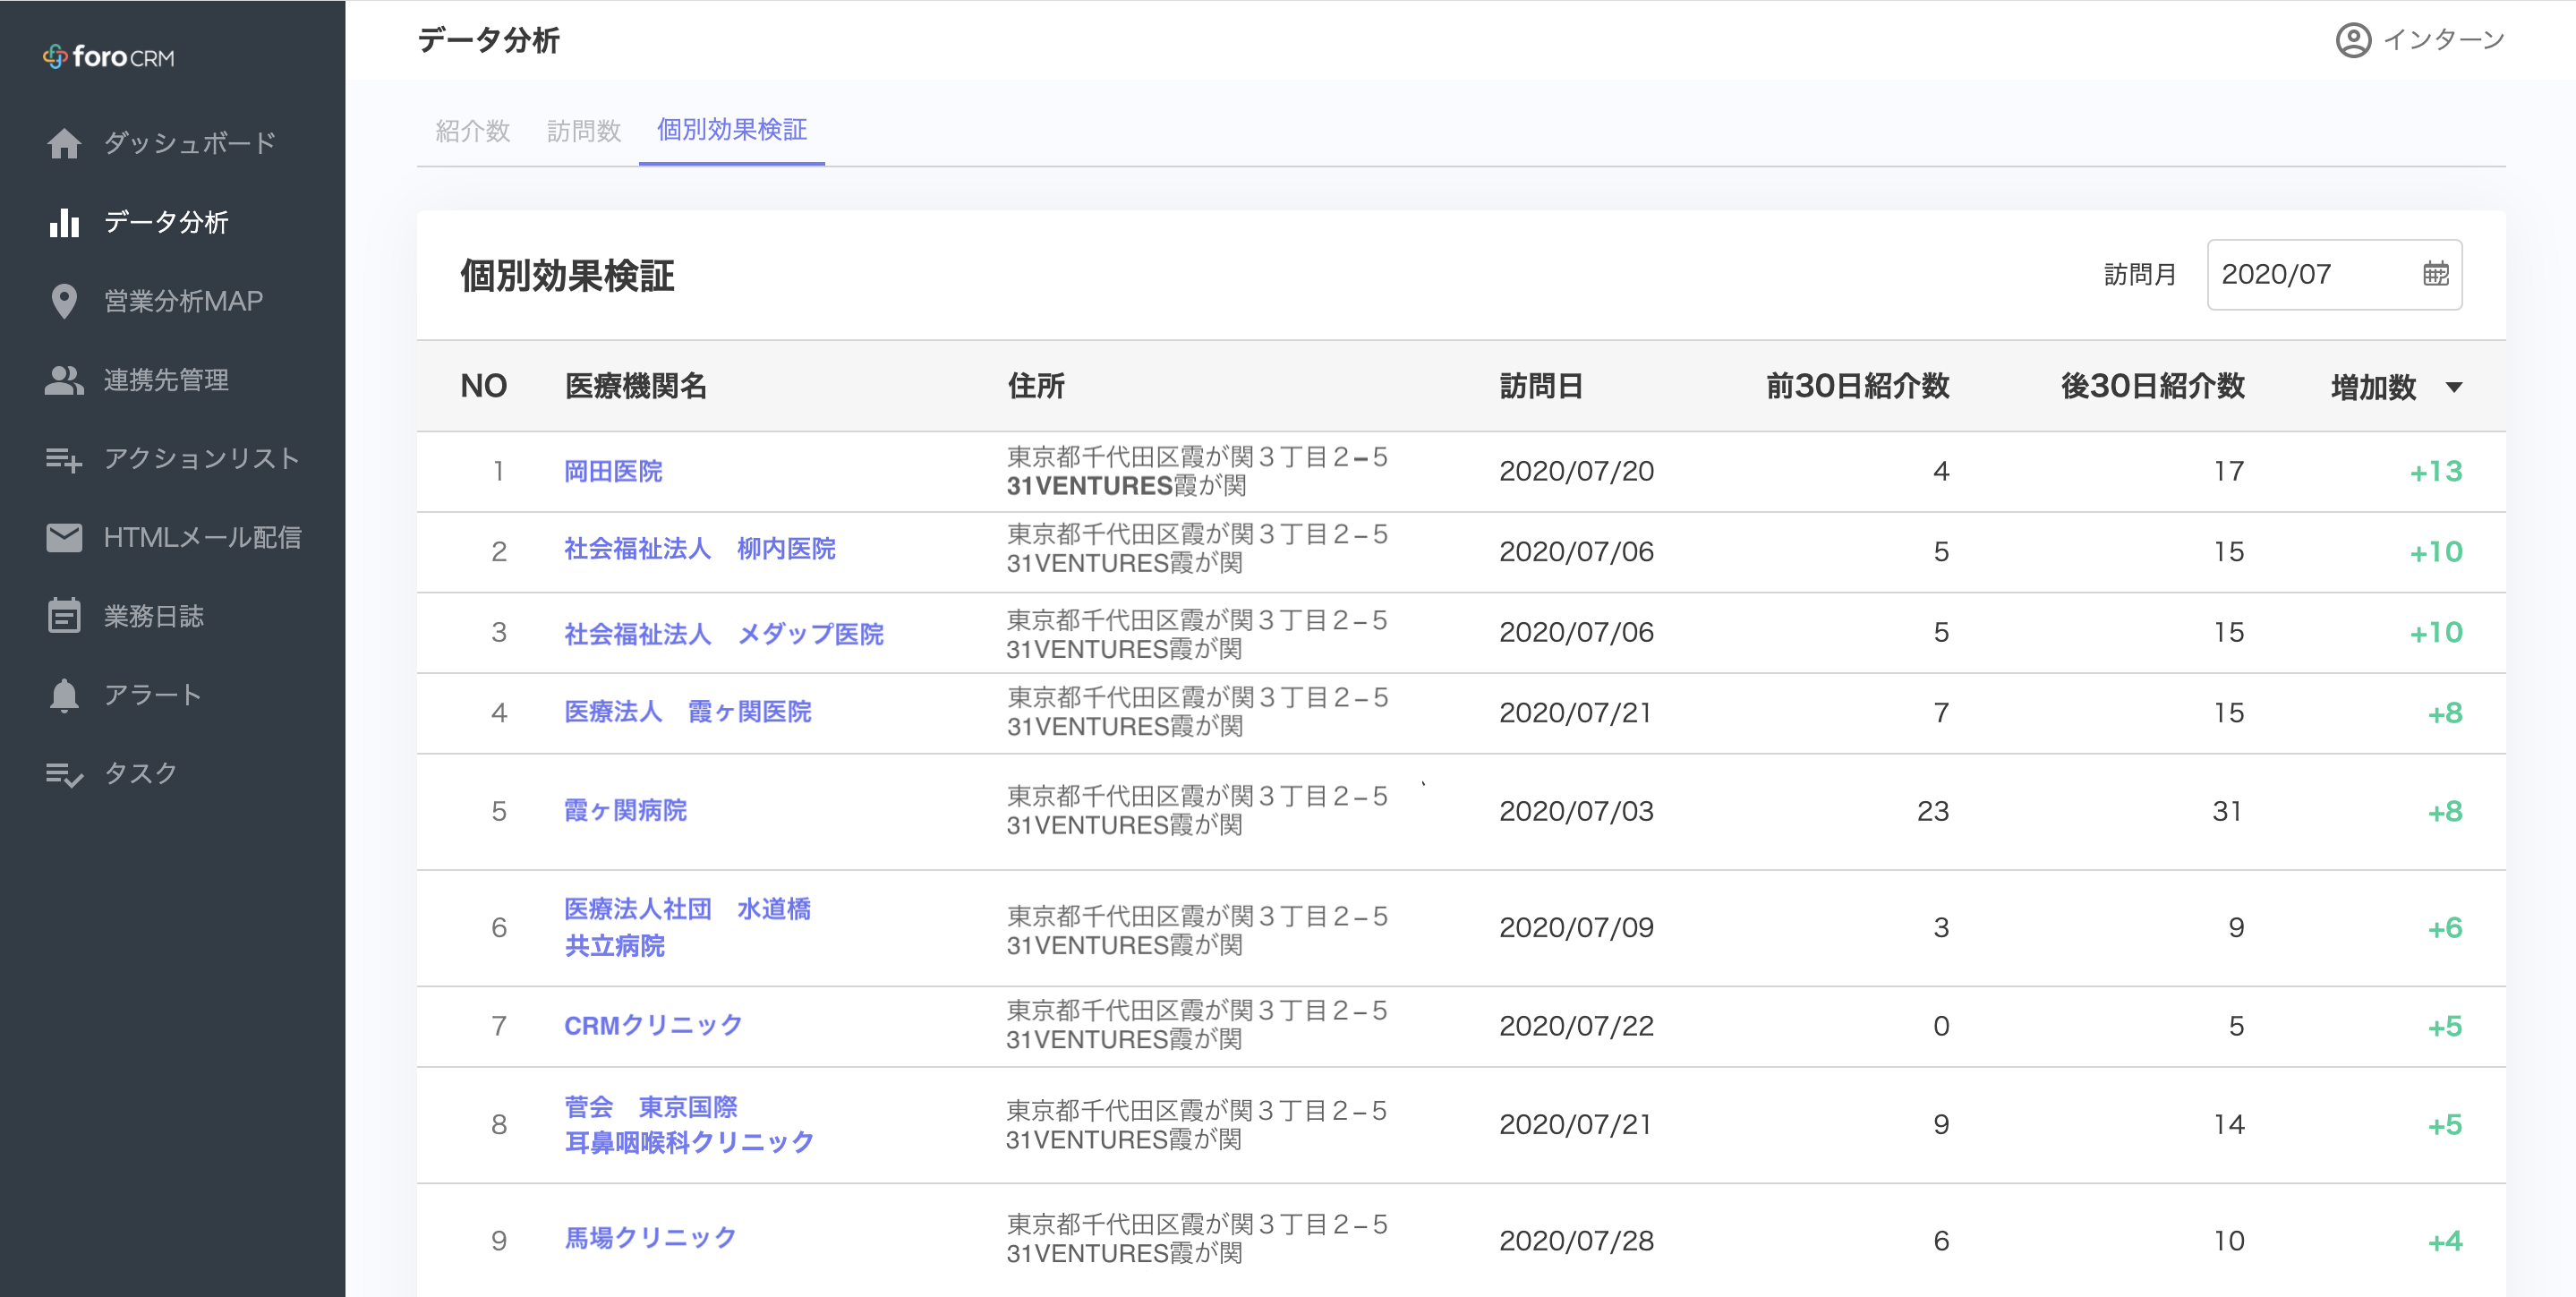Open アクションリスト menu label
This screenshot has height=1297, width=2576.
click(x=202, y=459)
